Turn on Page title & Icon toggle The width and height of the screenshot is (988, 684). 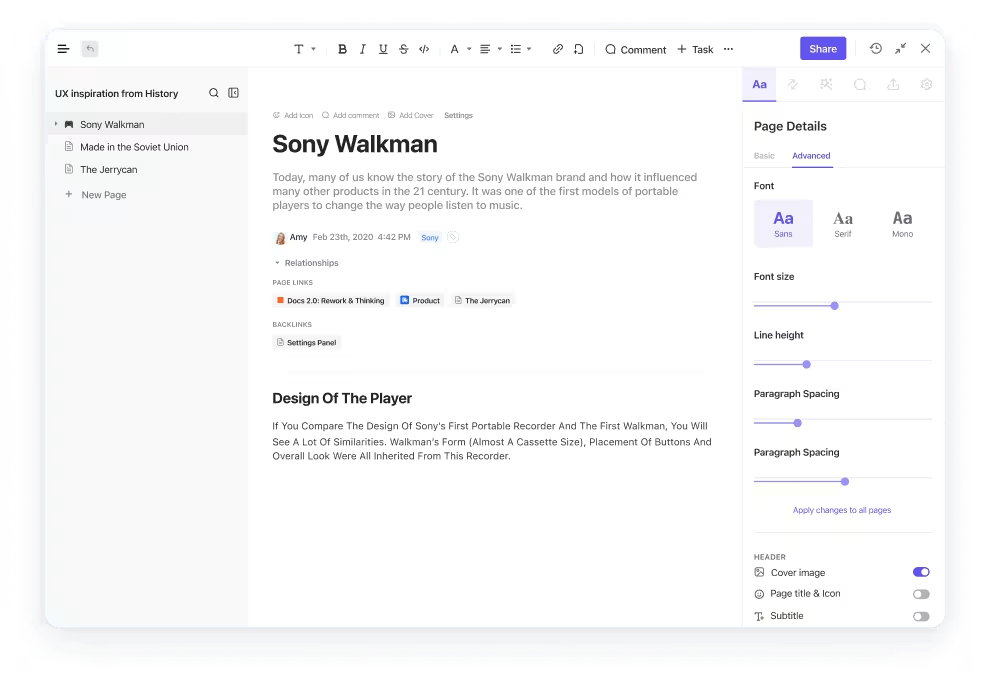click(x=921, y=593)
